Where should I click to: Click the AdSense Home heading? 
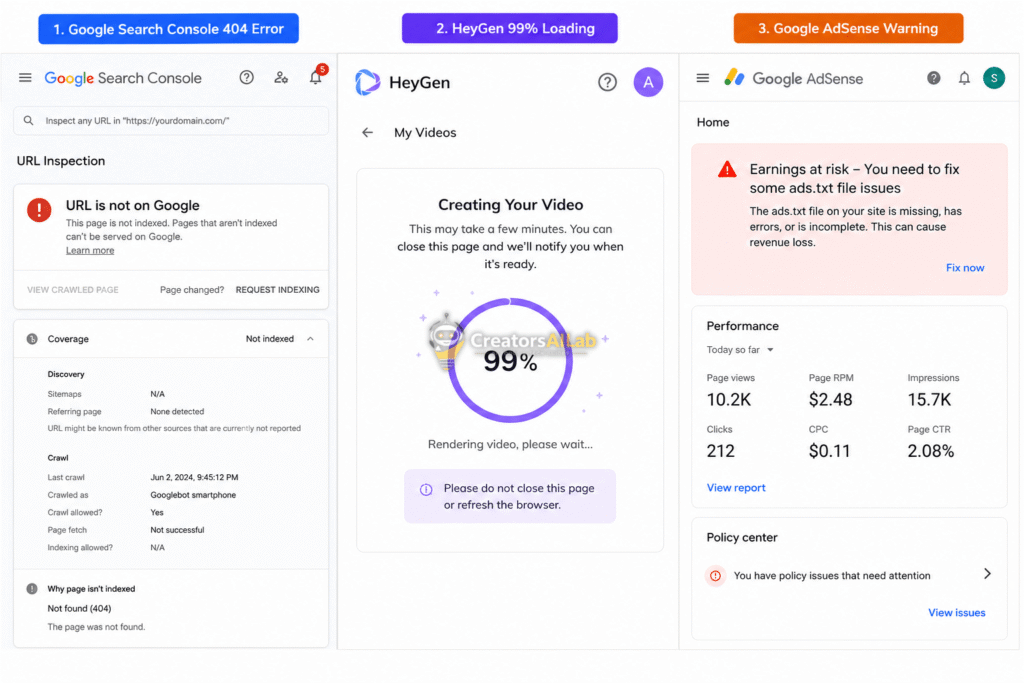pos(712,122)
